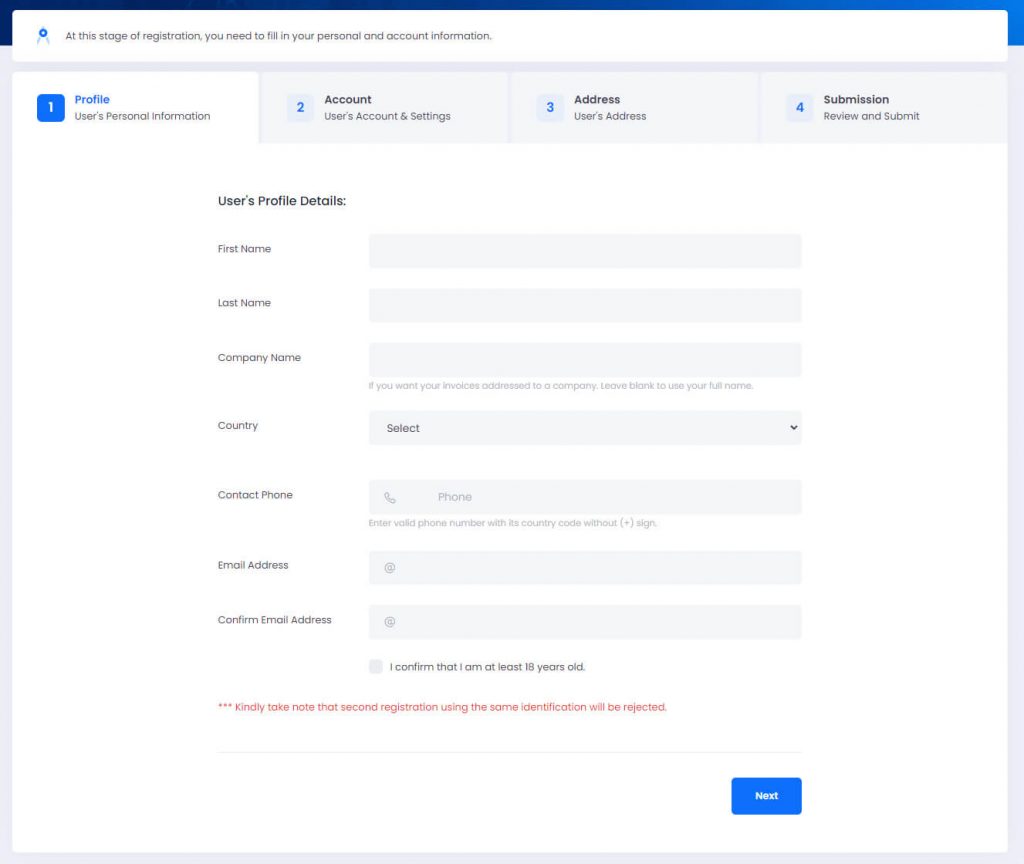Viewport: 1024px width, 864px height.
Task: Click the award ribbon icon in notification banner
Action: (x=42, y=35)
